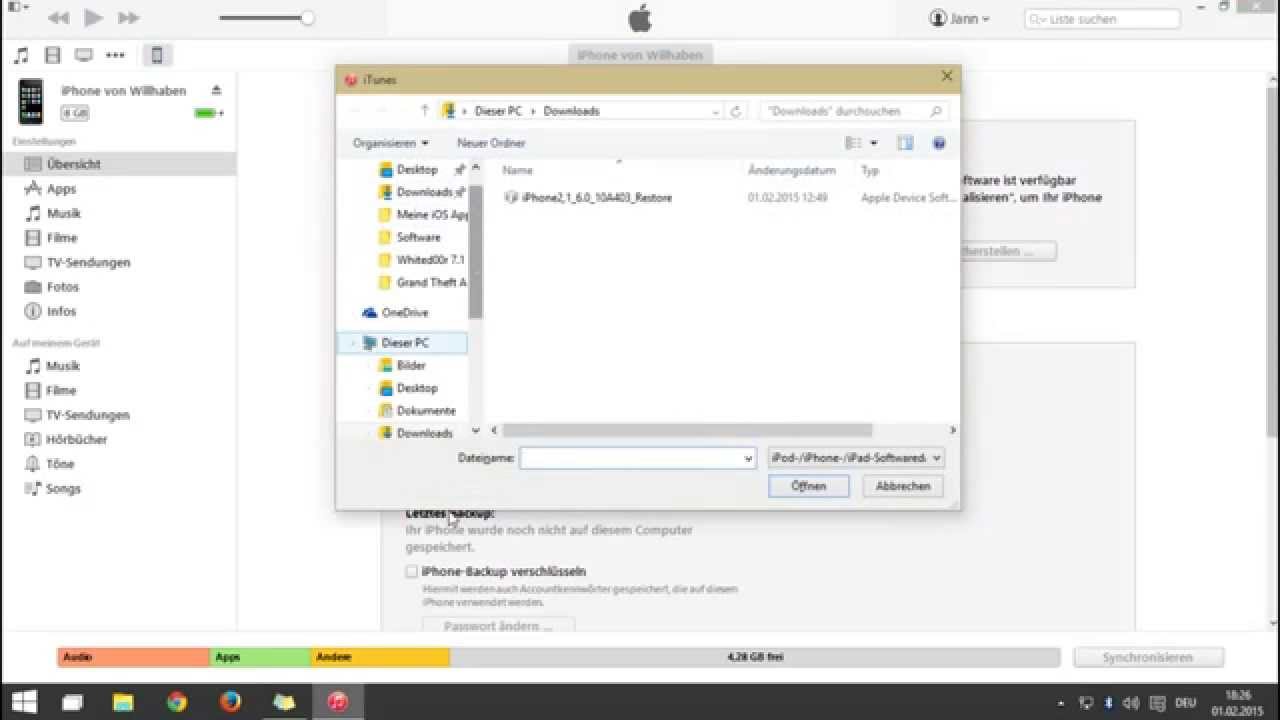Click the Öffnen button
Screen dimensions: 1280x720
(x=808, y=486)
